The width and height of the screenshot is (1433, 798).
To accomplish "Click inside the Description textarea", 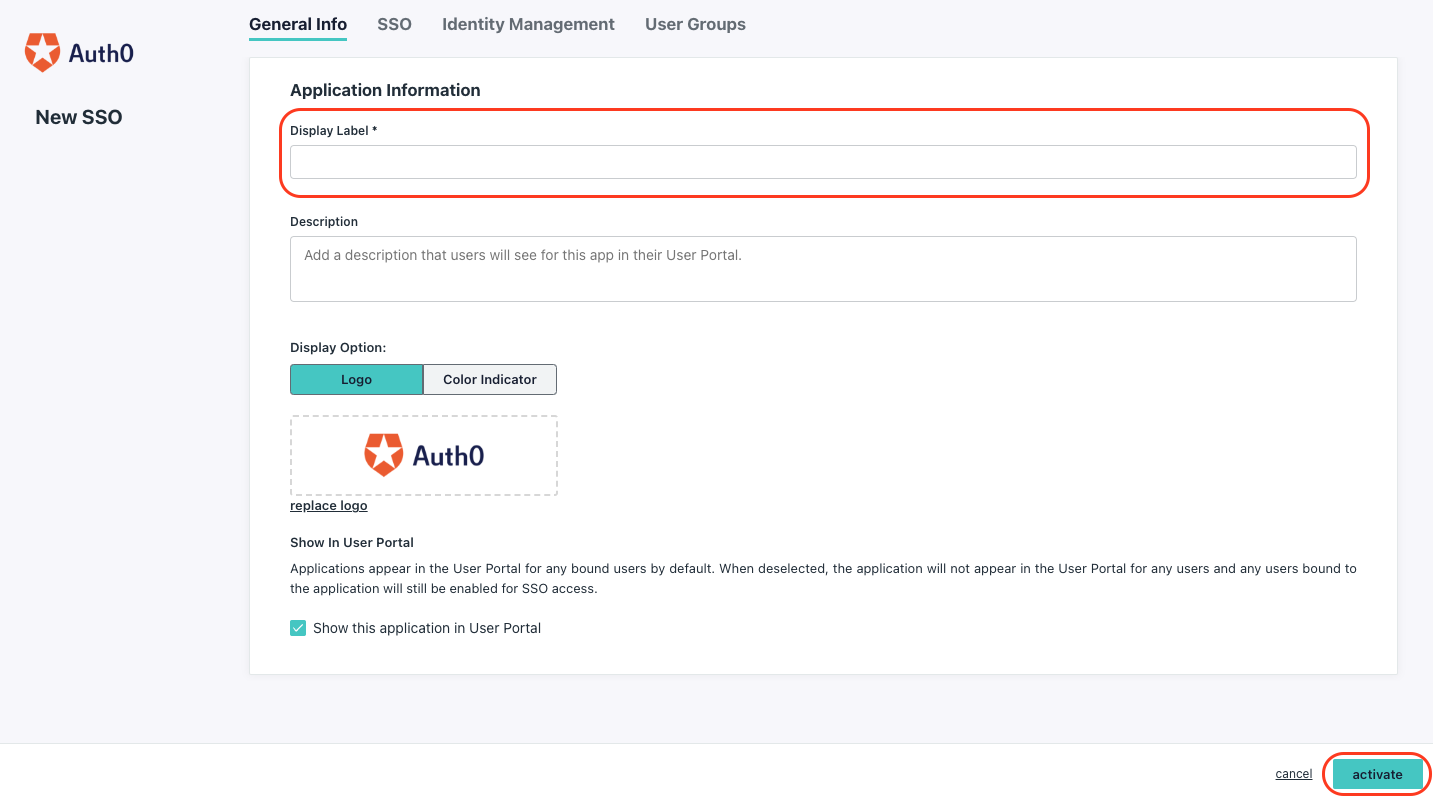I will 822,268.
